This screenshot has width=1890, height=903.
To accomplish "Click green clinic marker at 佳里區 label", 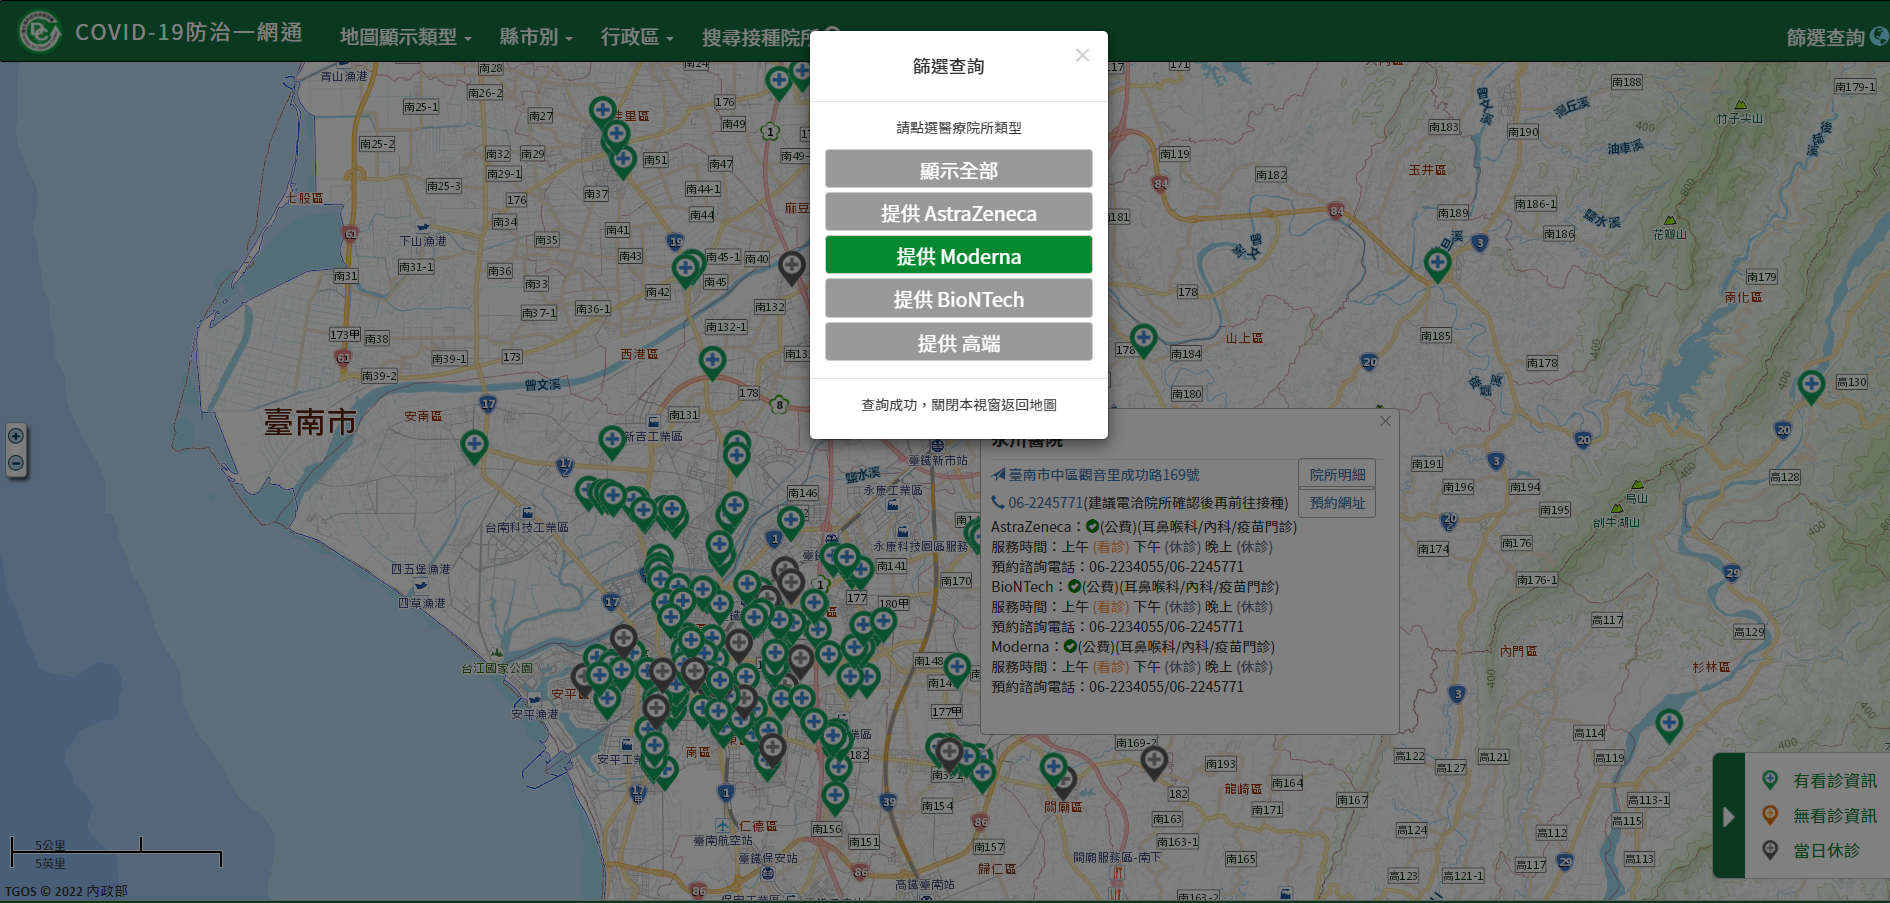I will pyautogui.click(x=602, y=110).
